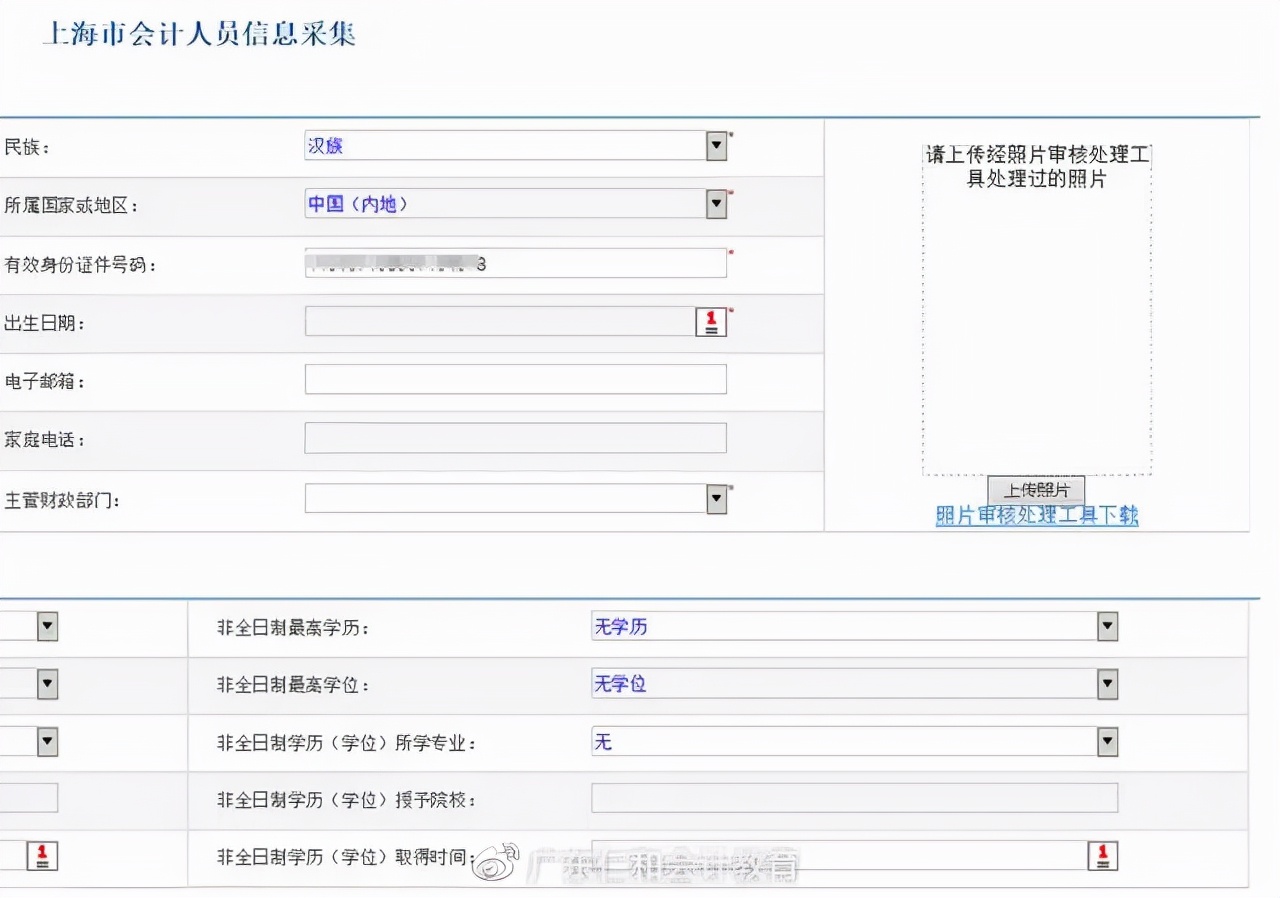Screen dimensions: 1280x898
Task: Click the 非全日制学历取得时间 date field
Action: pyautogui.click(x=840, y=855)
